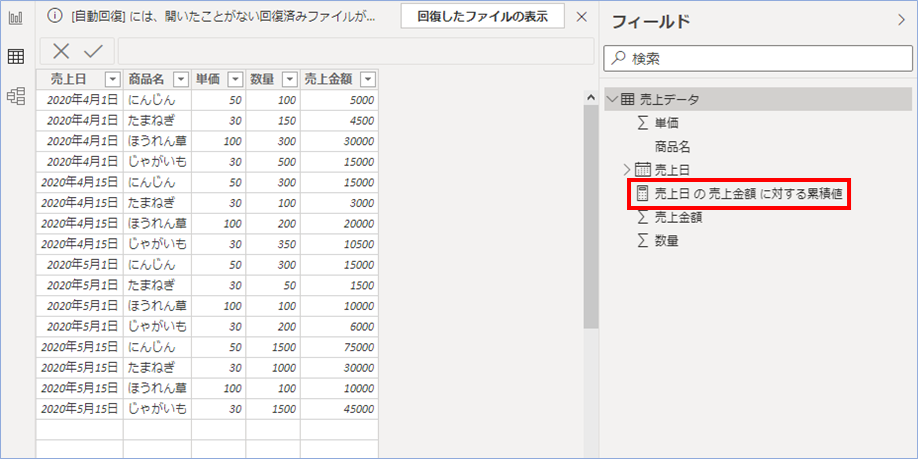918x459 pixels.
Task: Collapse the フィールド pane with the chevron
Action: pos(901,20)
